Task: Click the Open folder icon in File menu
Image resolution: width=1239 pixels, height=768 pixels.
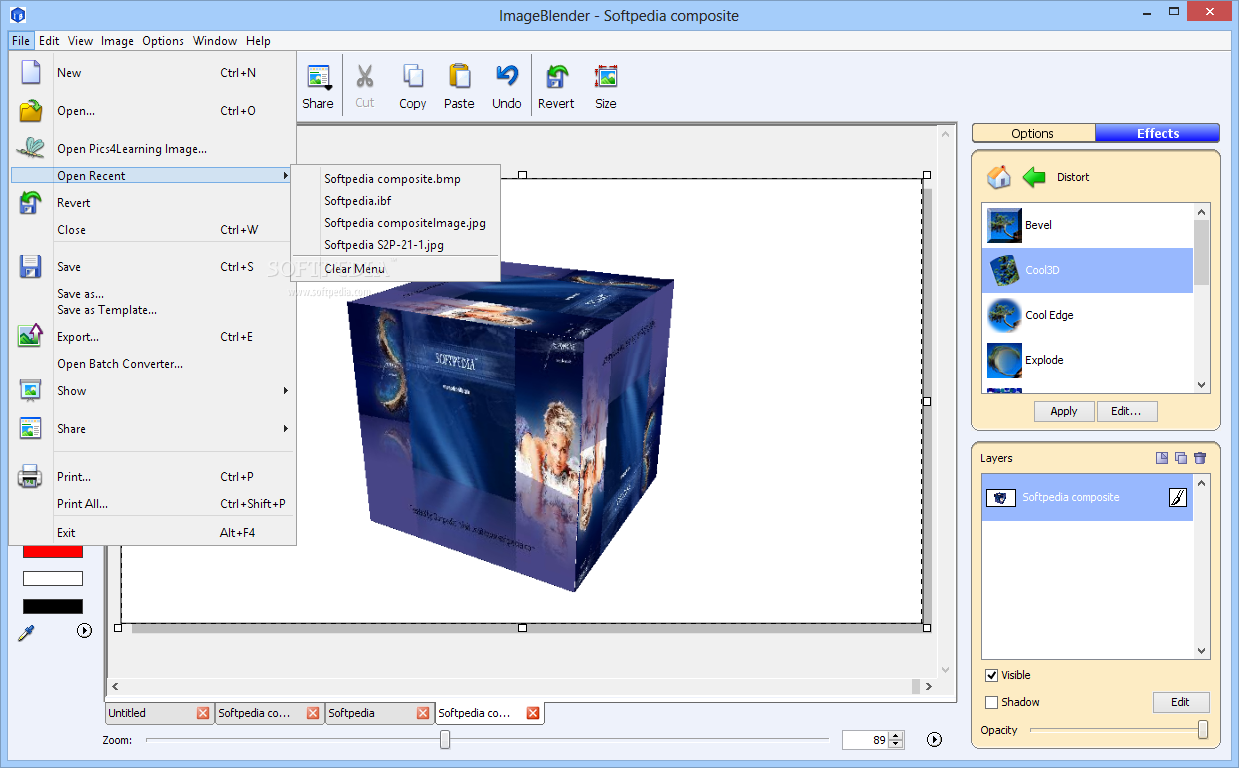Action: [x=31, y=110]
